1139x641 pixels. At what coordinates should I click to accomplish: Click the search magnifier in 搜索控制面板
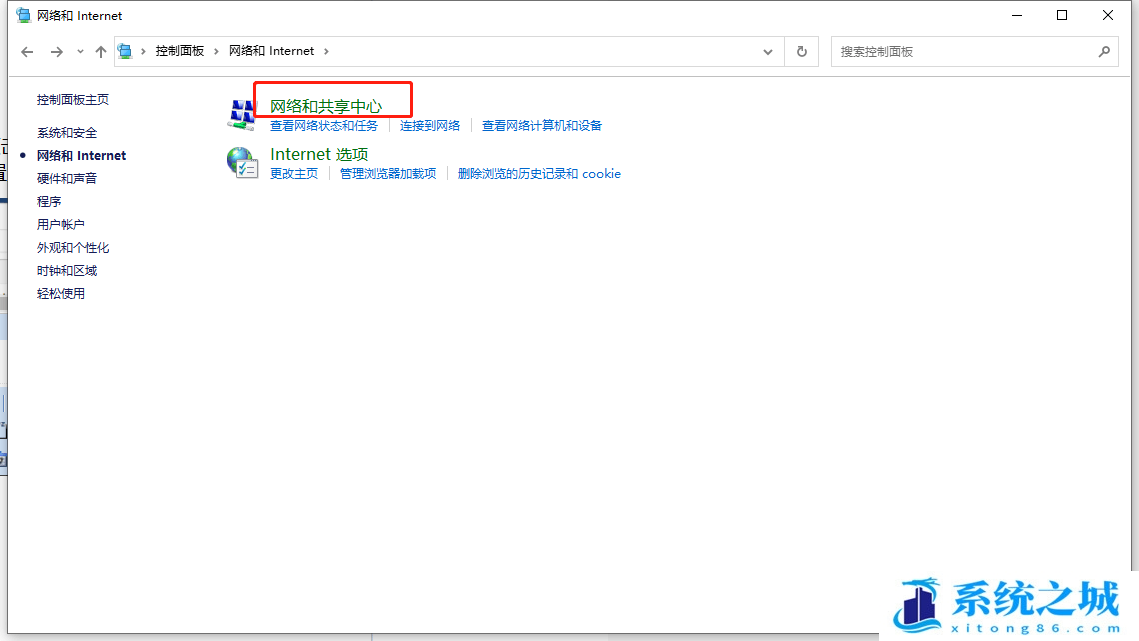point(1104,50)
